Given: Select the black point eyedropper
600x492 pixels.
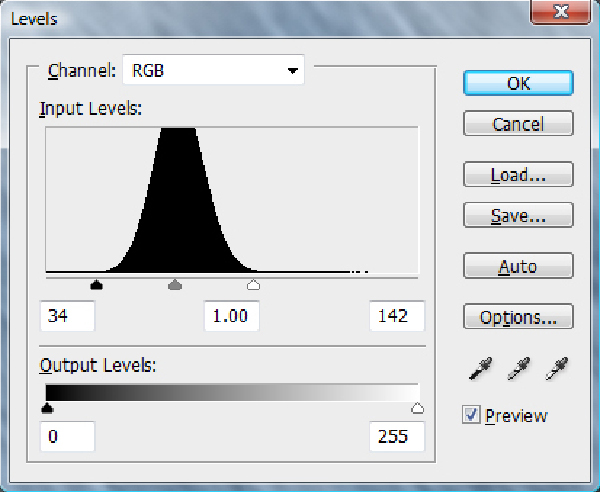Looking at the screenshot, I should pos(481,368).
